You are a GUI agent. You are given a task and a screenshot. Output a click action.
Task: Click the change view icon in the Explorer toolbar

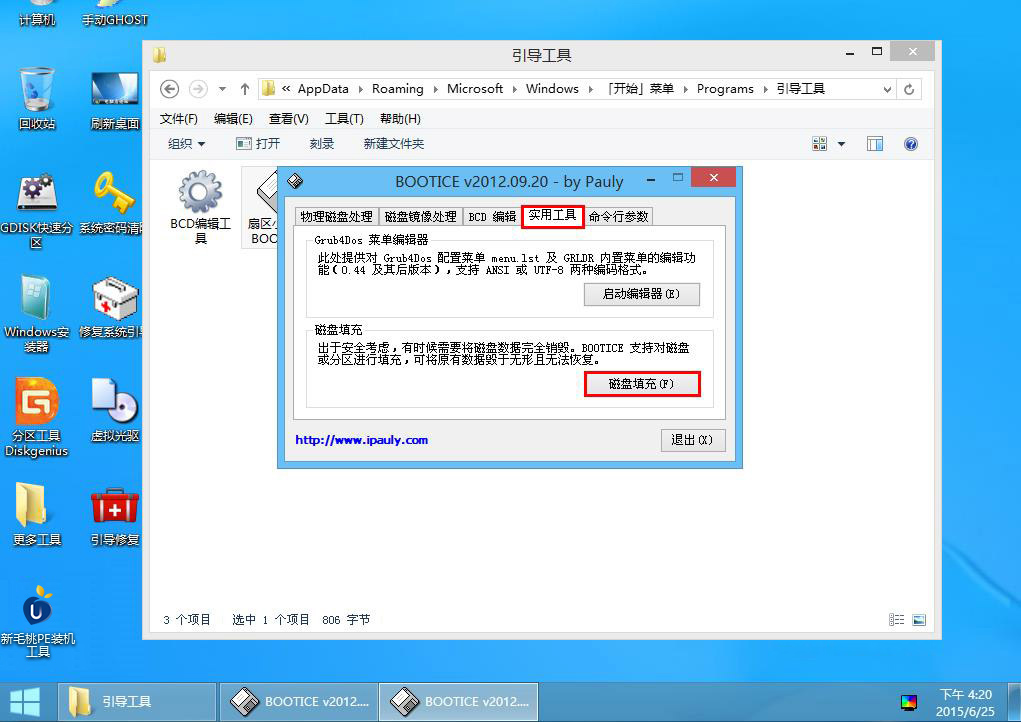820,144
